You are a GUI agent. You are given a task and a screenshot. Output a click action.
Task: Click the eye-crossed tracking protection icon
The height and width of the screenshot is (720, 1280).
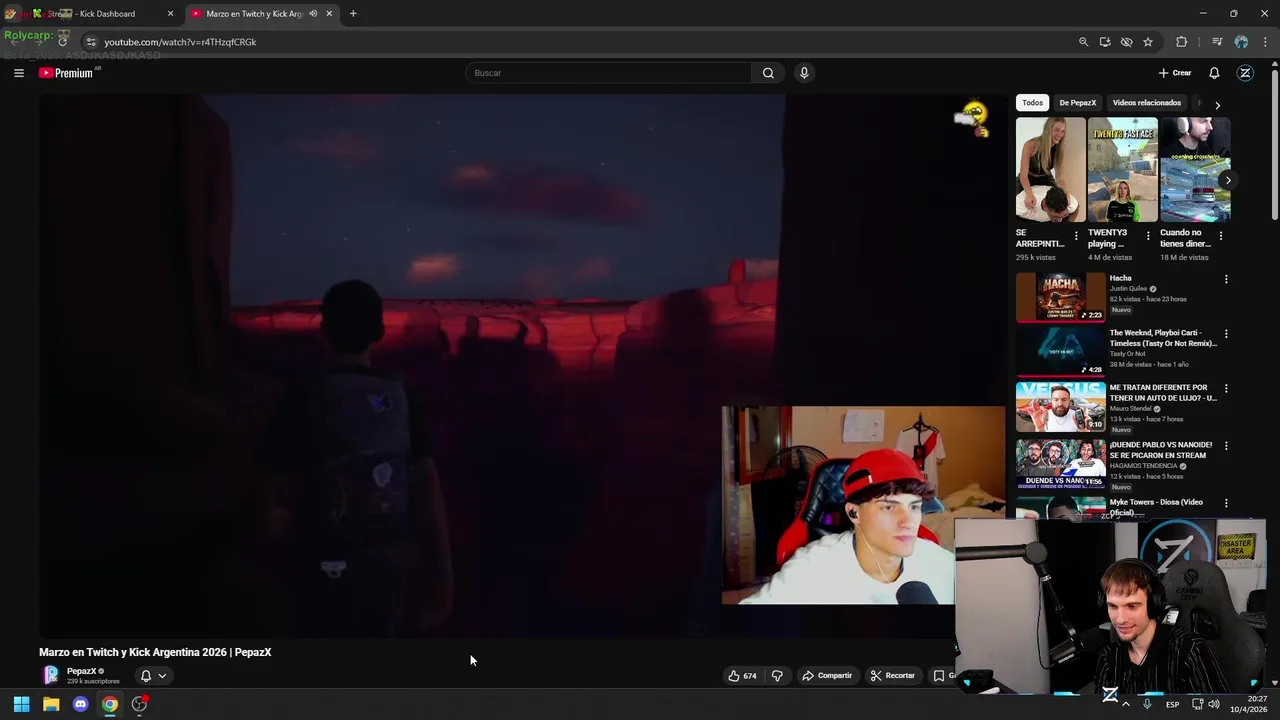tap(1126, 42)
